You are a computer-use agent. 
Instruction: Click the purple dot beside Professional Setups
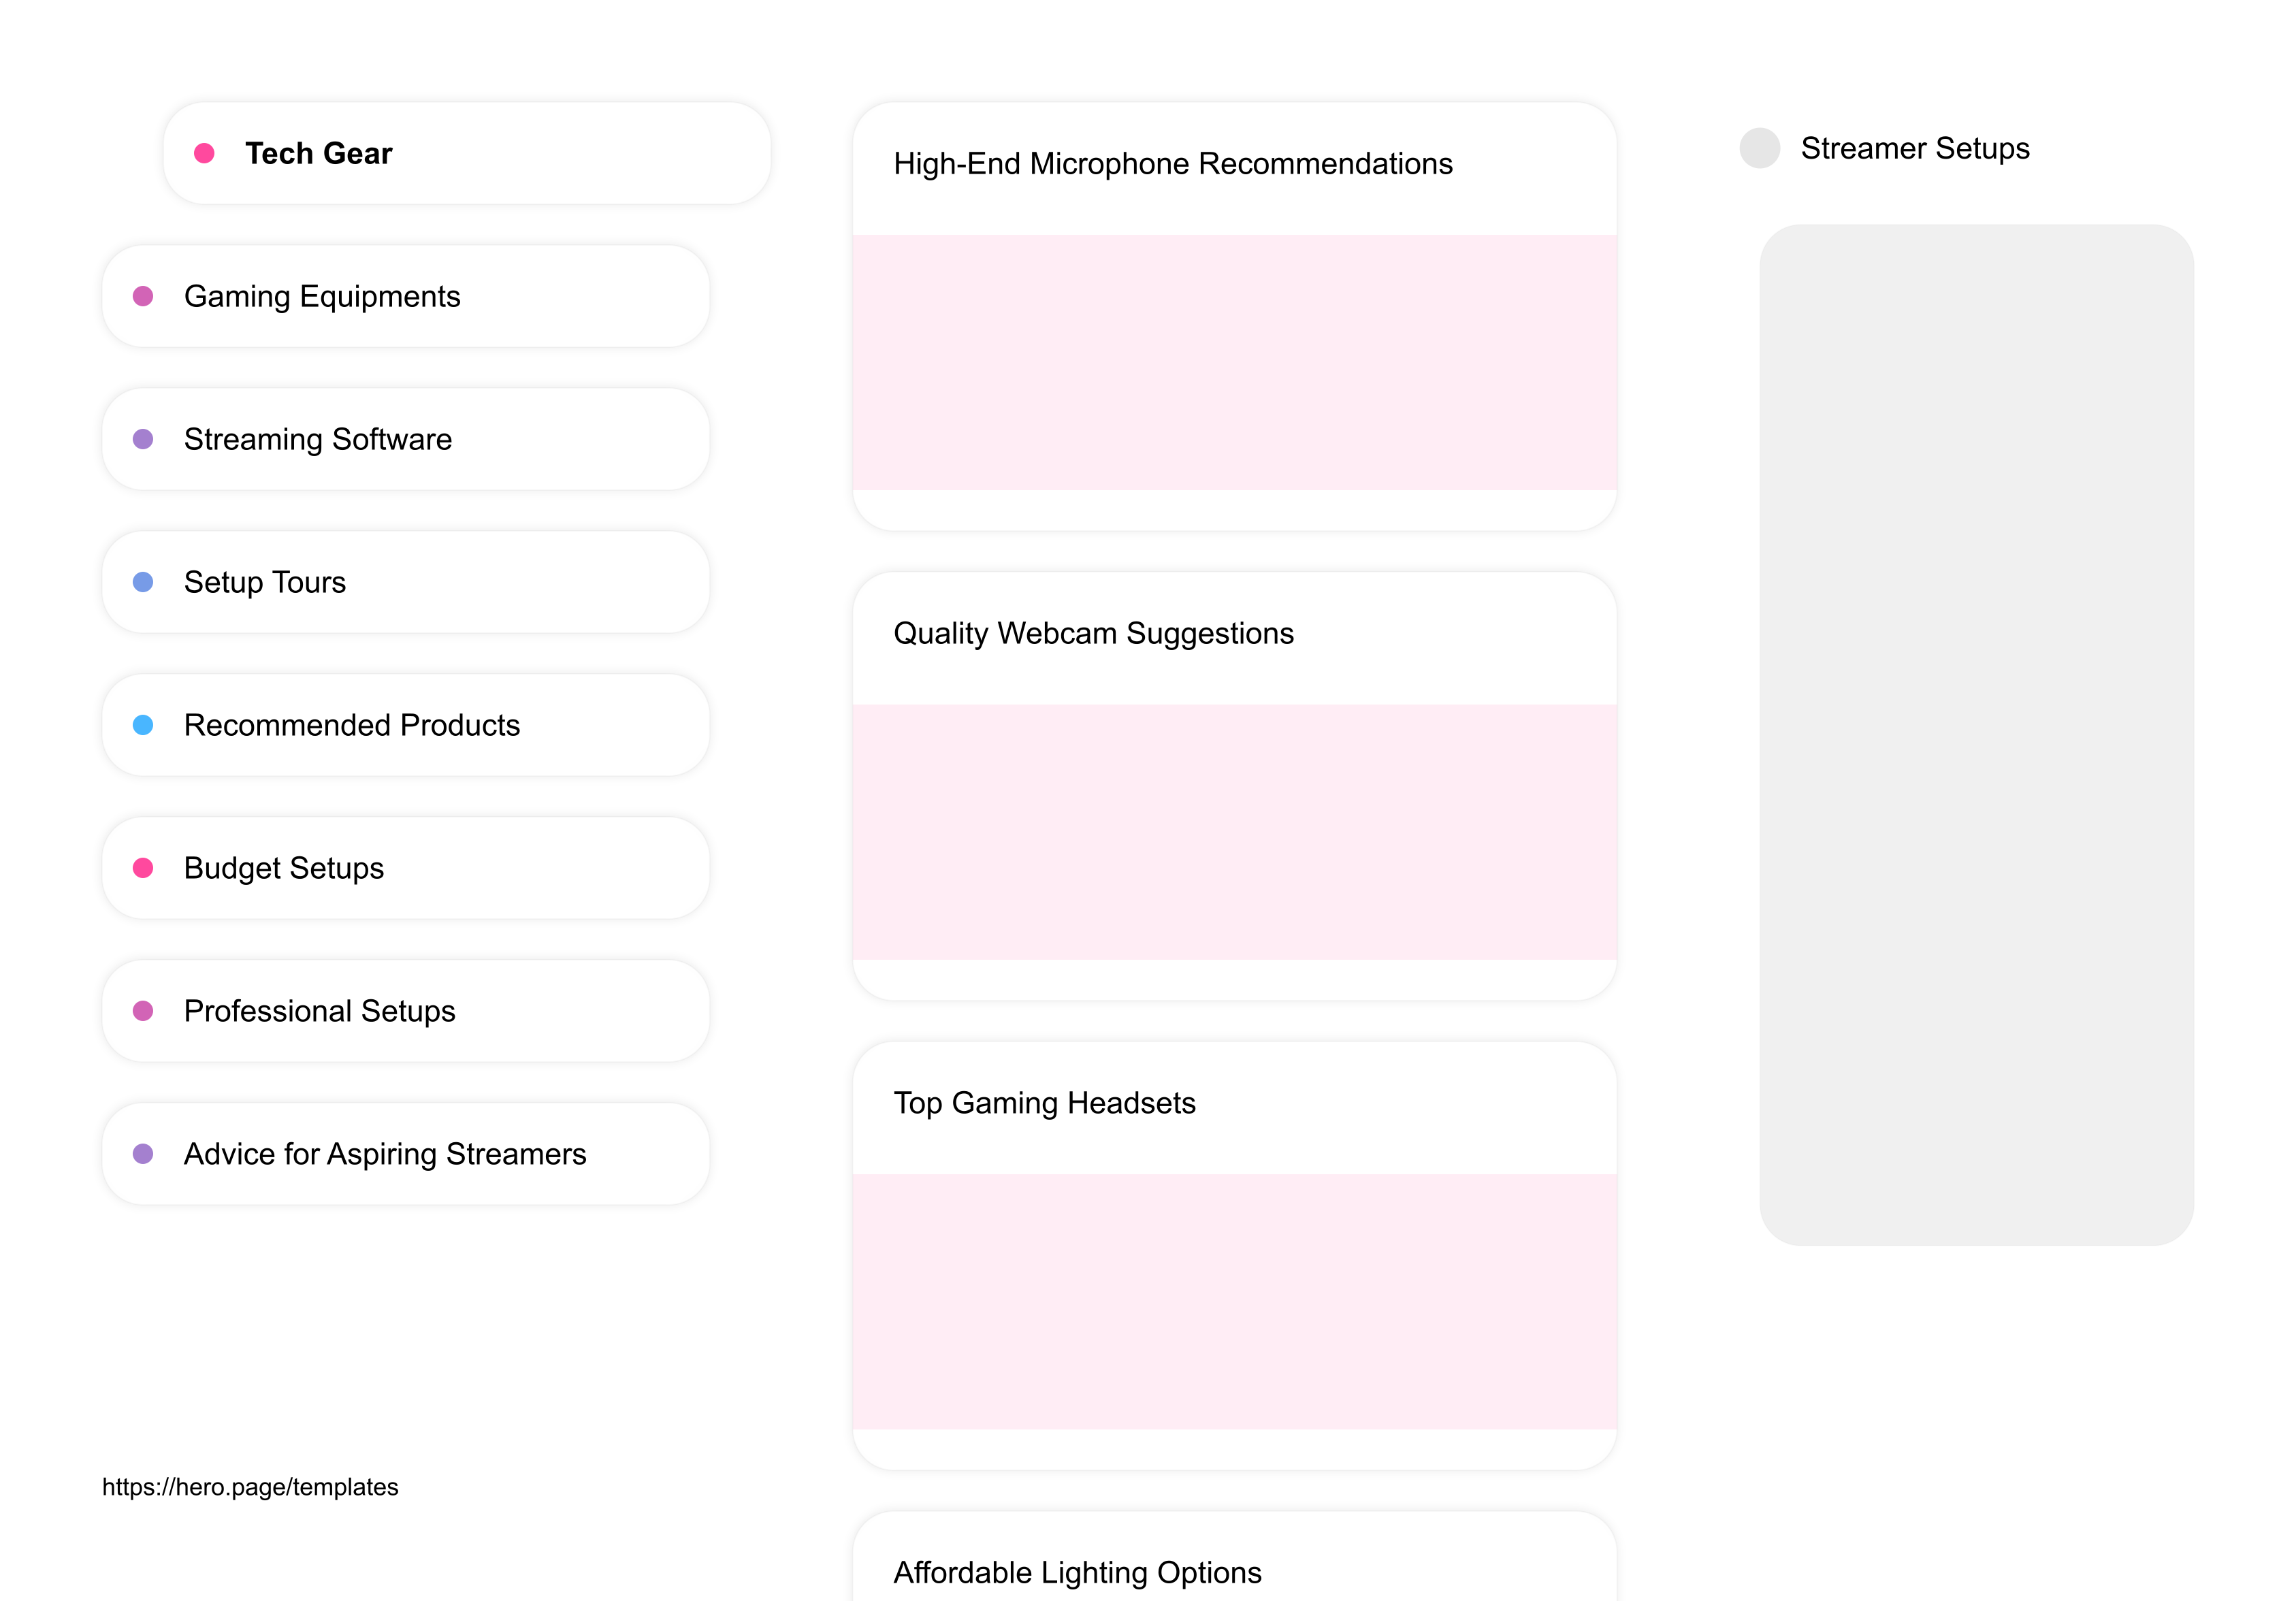(x=143, y=1010)
